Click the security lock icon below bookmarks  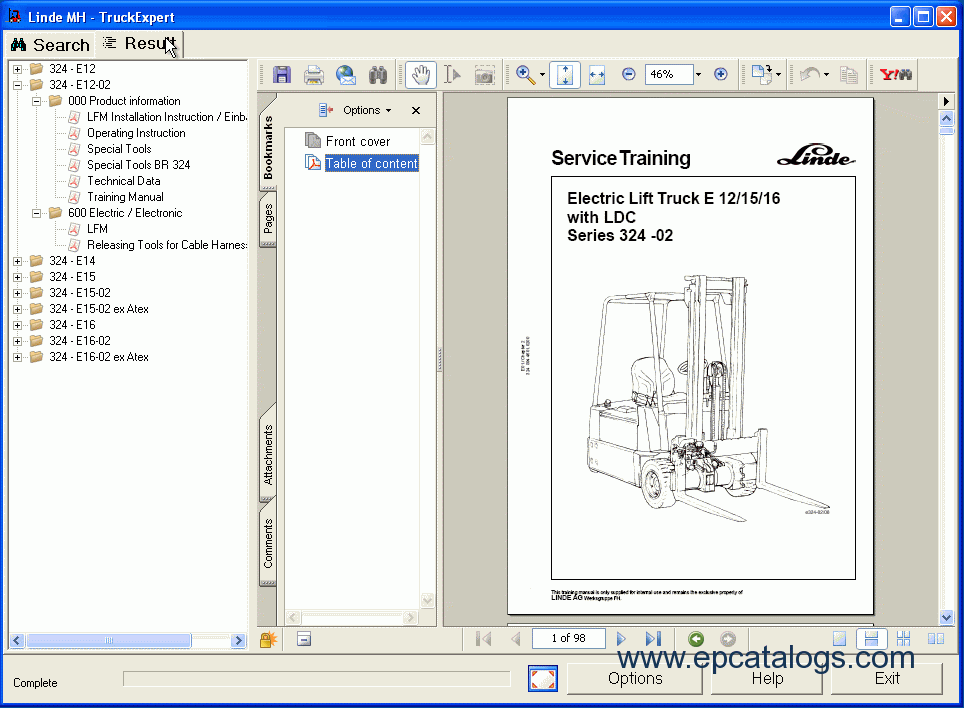click(x=268, y=640)
